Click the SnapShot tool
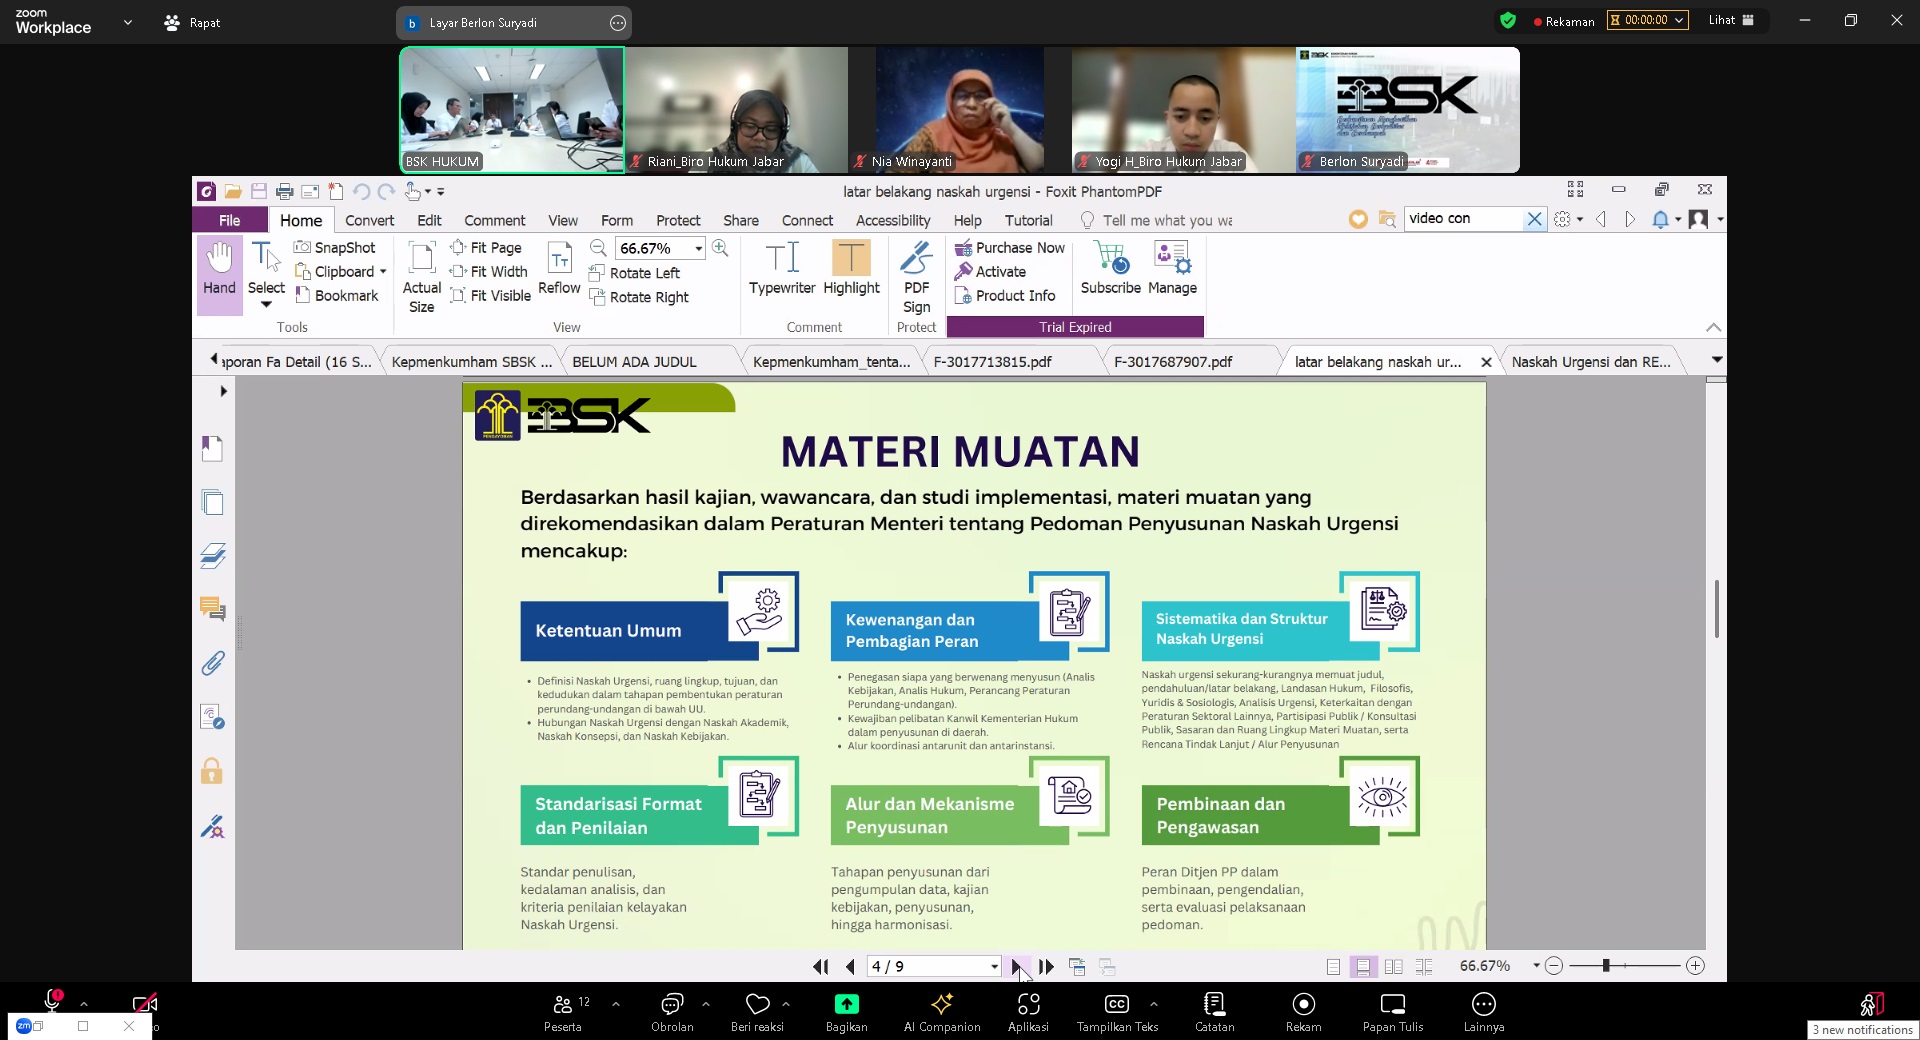The width and height of the screenshot is (1920, 1040). pyautogui.click(x=335, y=248)
